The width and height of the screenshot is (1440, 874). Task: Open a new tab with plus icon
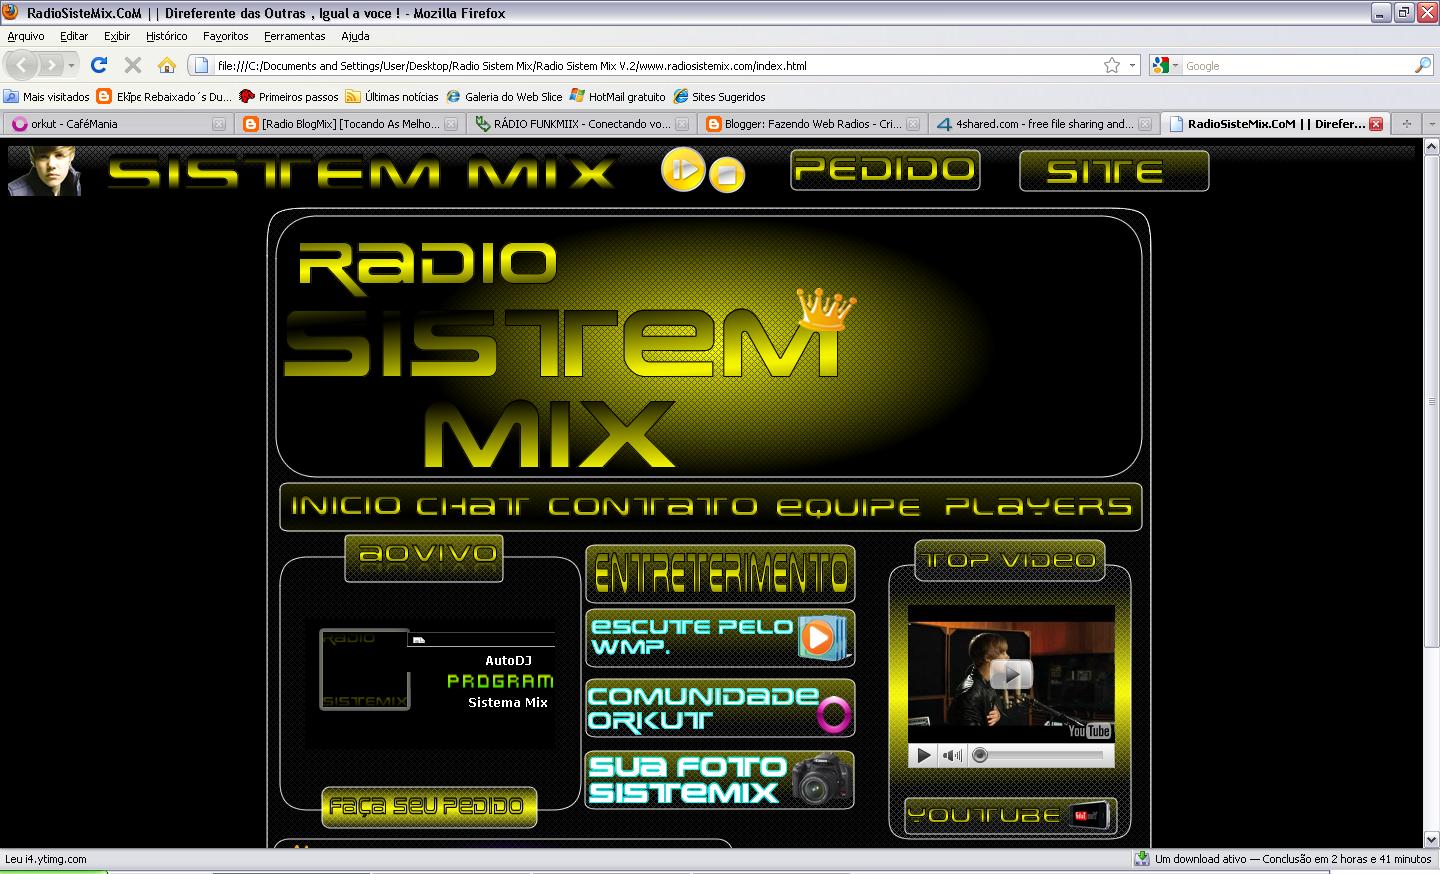[x=1406, y=124]
